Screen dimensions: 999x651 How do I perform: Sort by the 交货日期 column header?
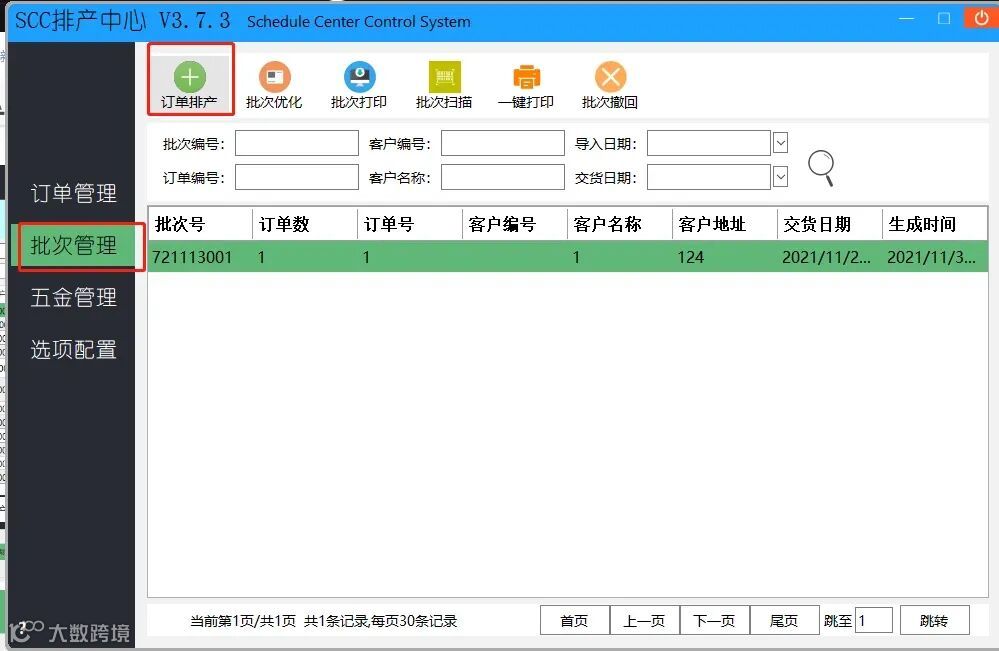coord(830,224)
